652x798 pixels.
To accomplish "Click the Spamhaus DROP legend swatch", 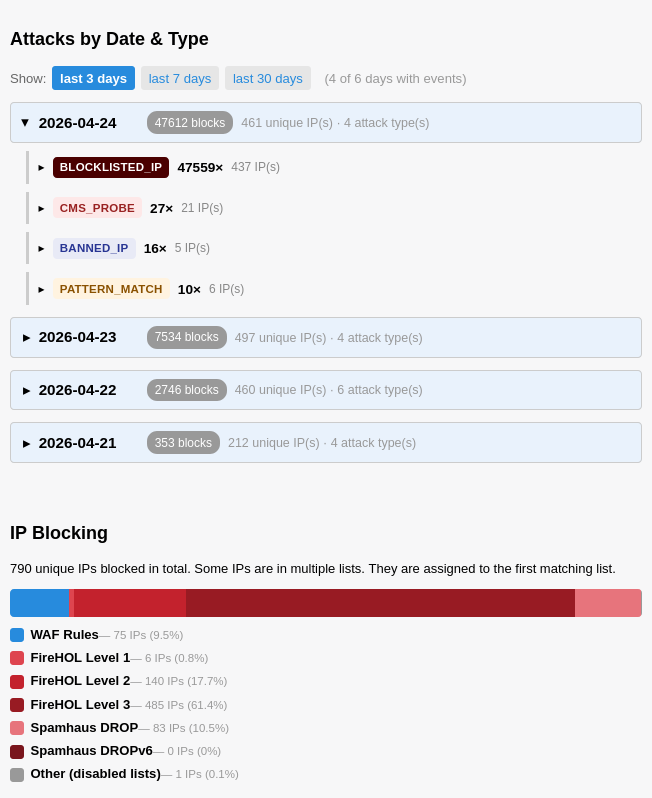I will pyautogui.click(x=17, y=728).
